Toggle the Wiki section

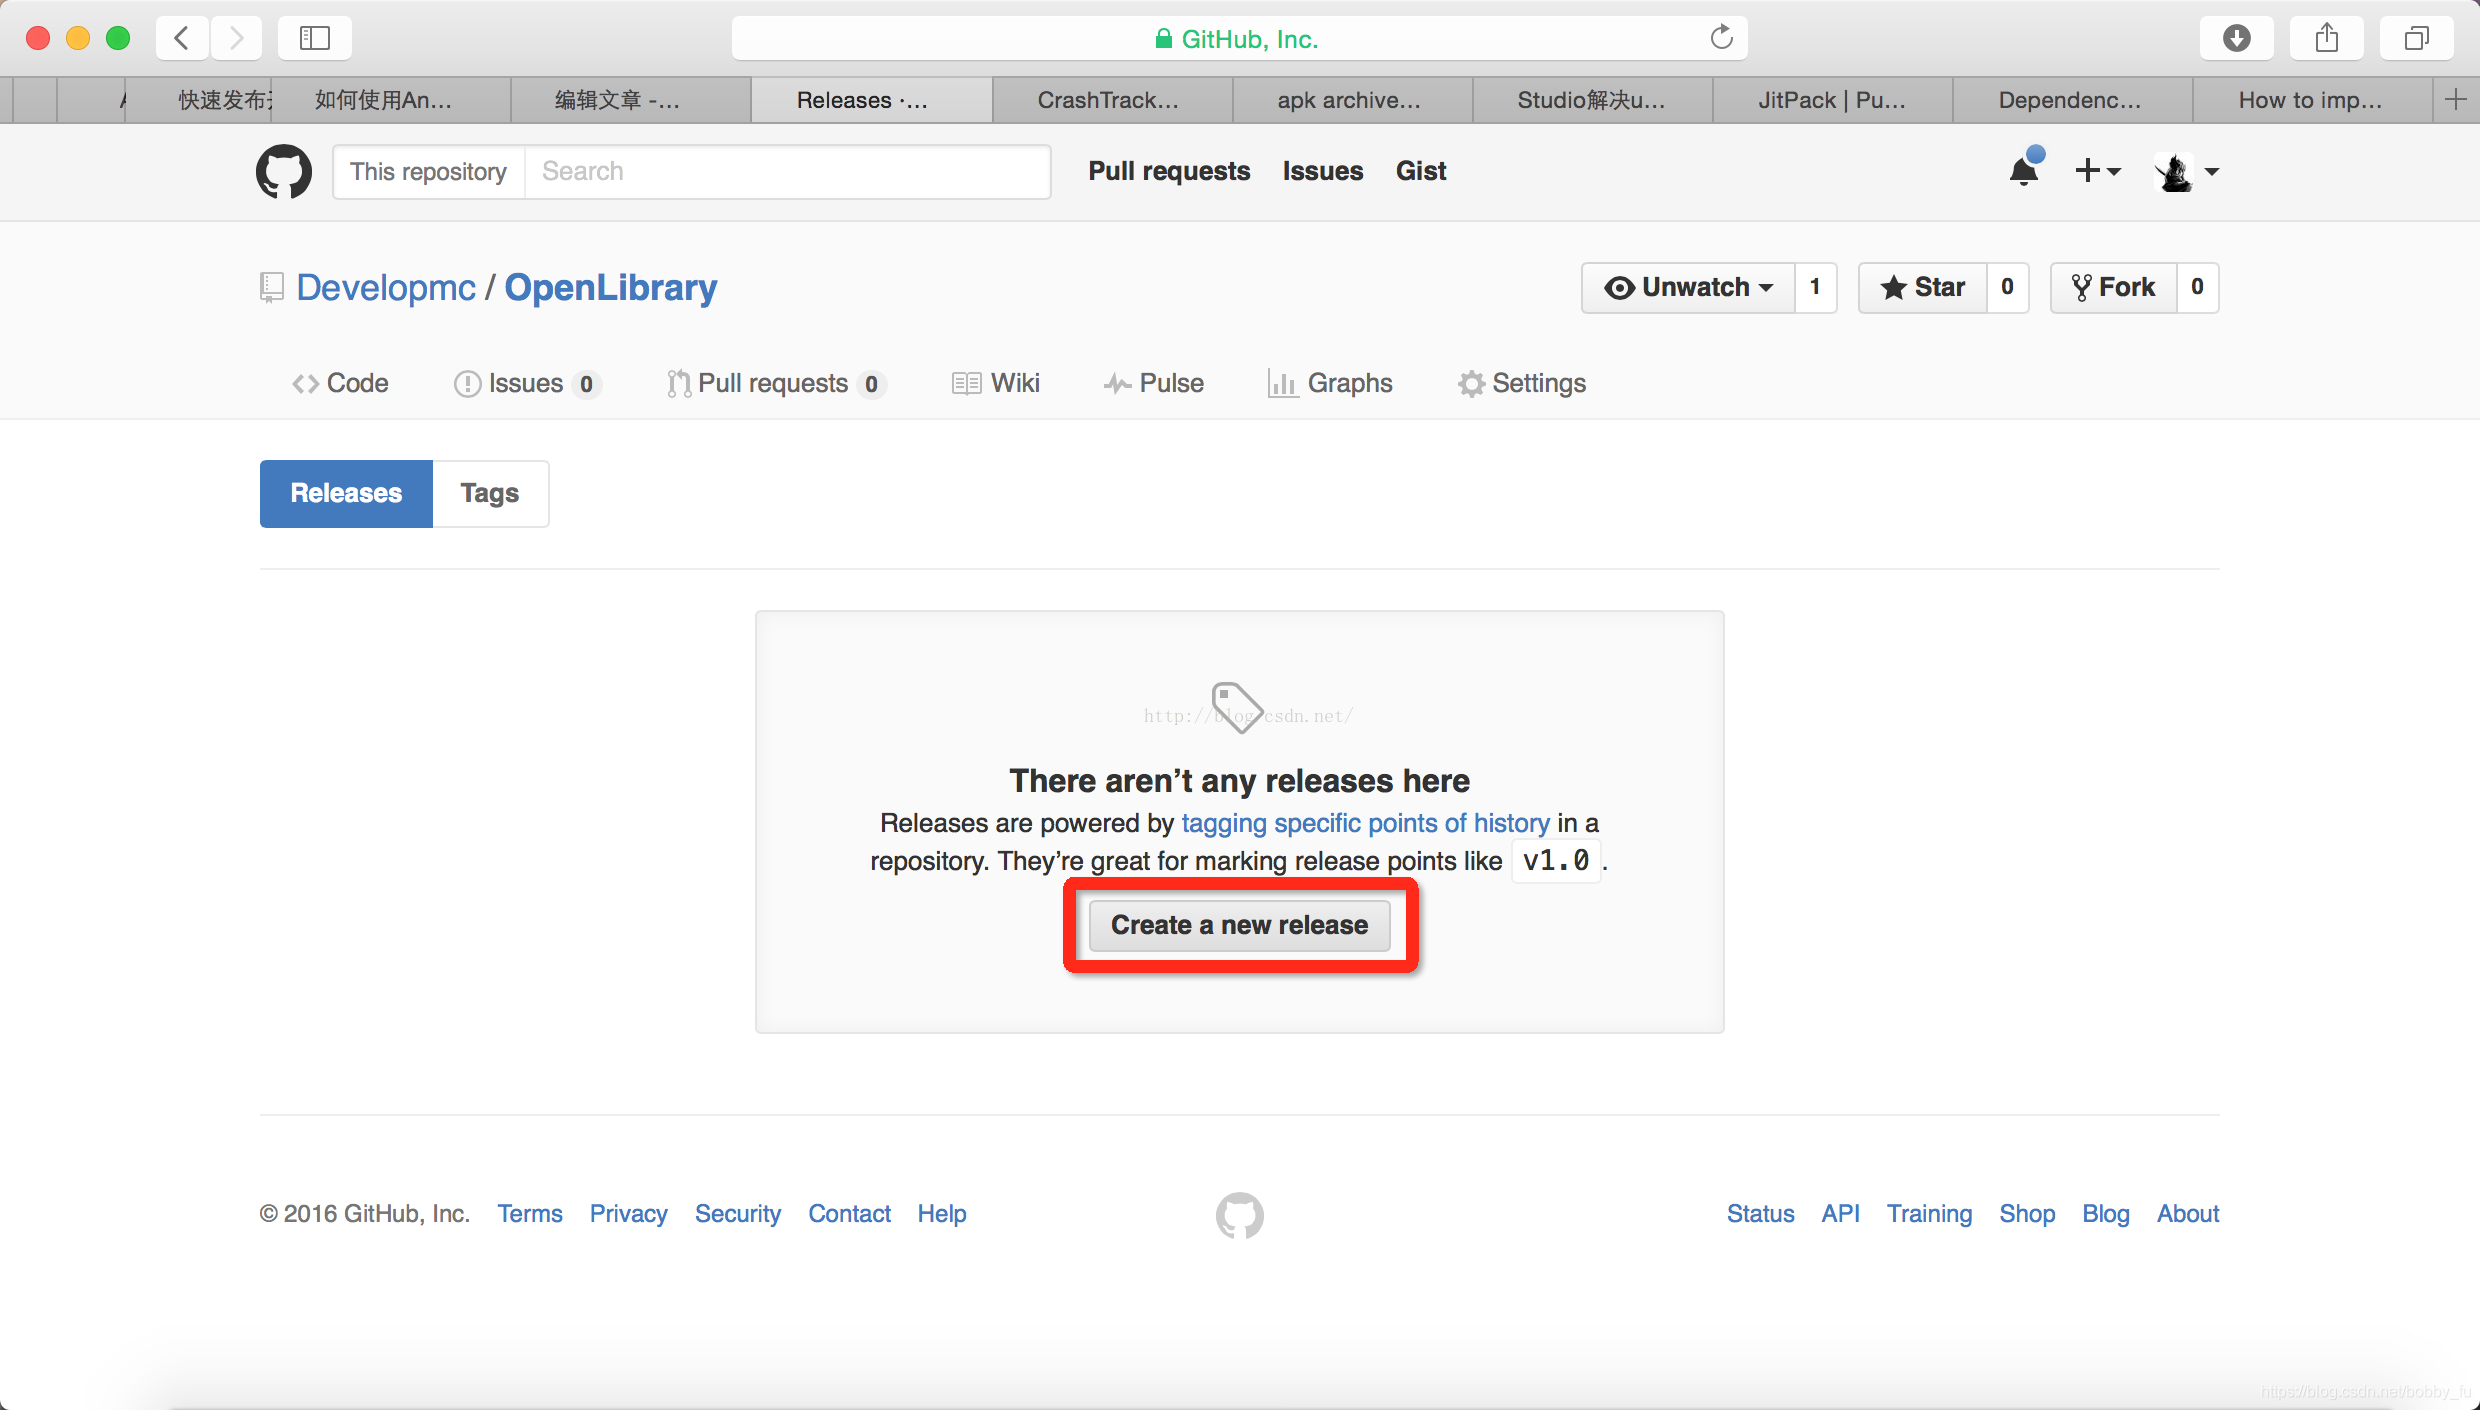coord(996,381)
